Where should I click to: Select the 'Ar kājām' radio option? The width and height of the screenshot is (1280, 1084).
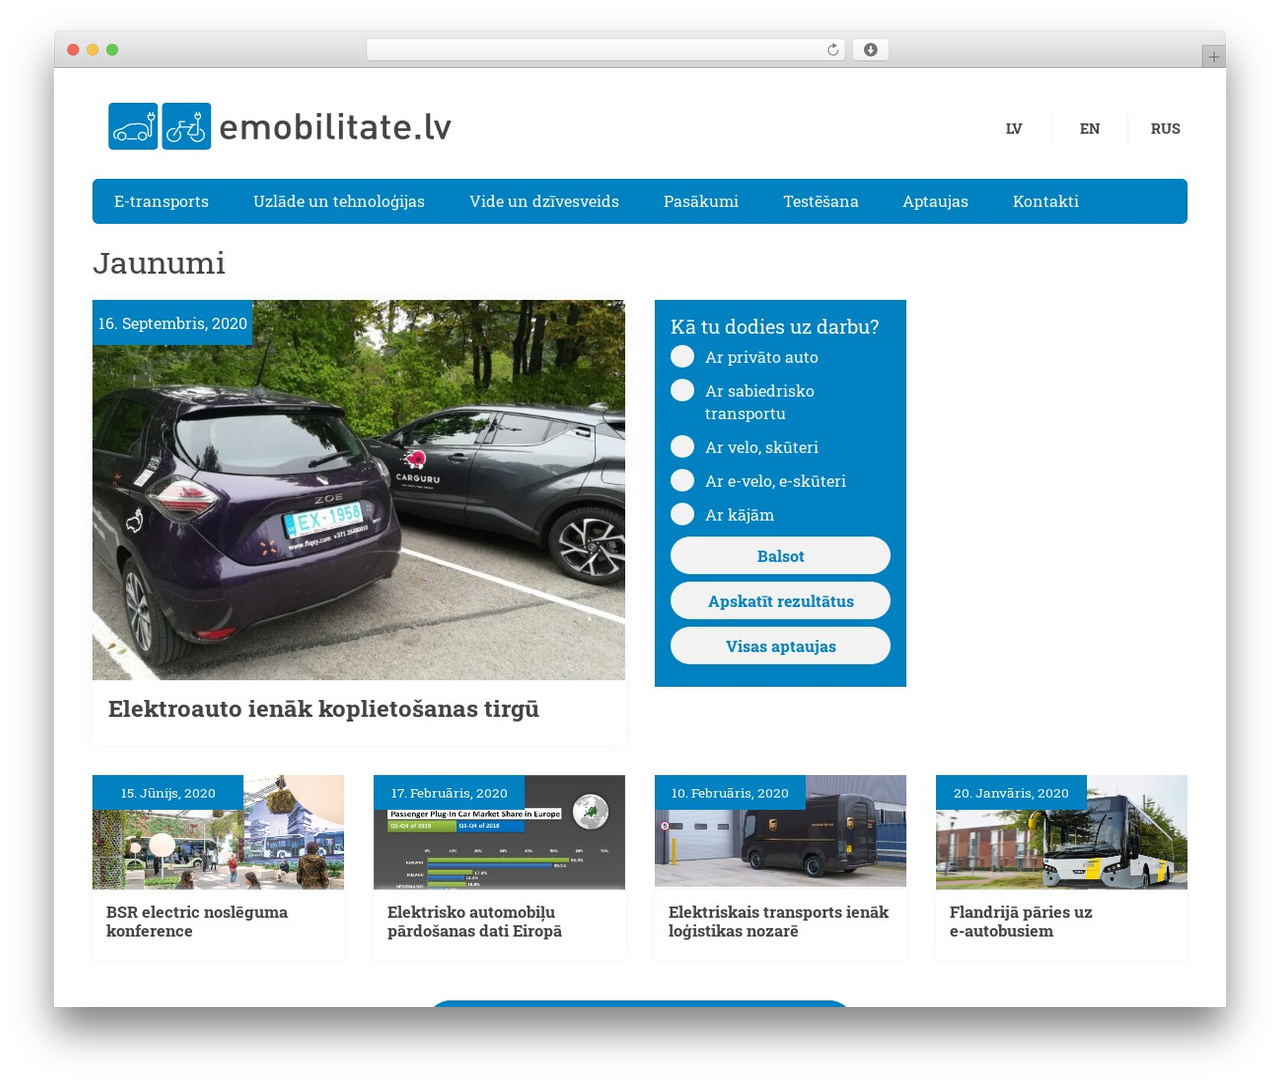coord(682,514)
